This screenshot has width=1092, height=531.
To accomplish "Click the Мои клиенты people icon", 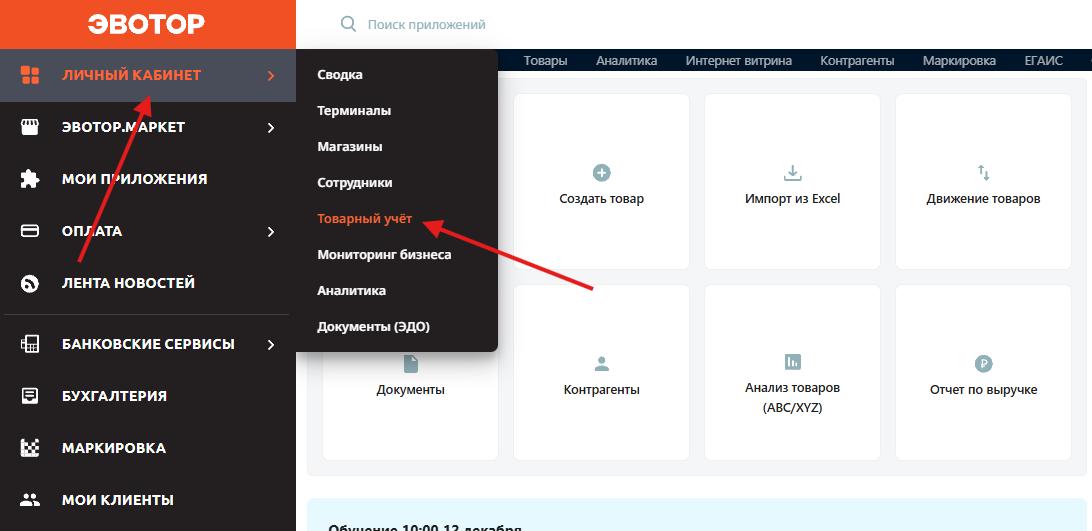I will (30, 500).
